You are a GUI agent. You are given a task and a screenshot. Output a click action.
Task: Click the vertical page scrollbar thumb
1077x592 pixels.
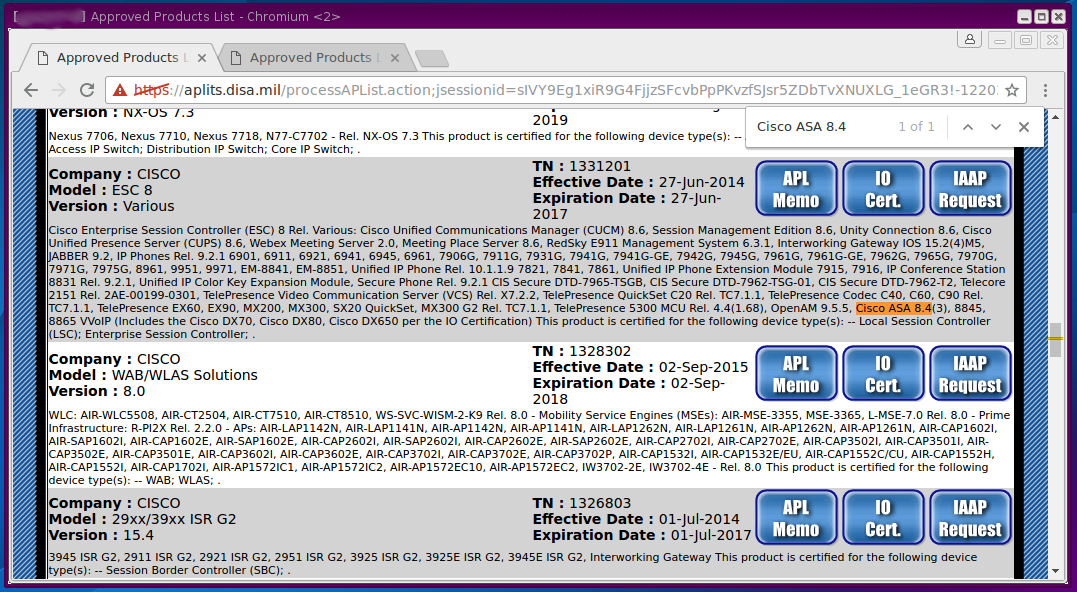1055,339
